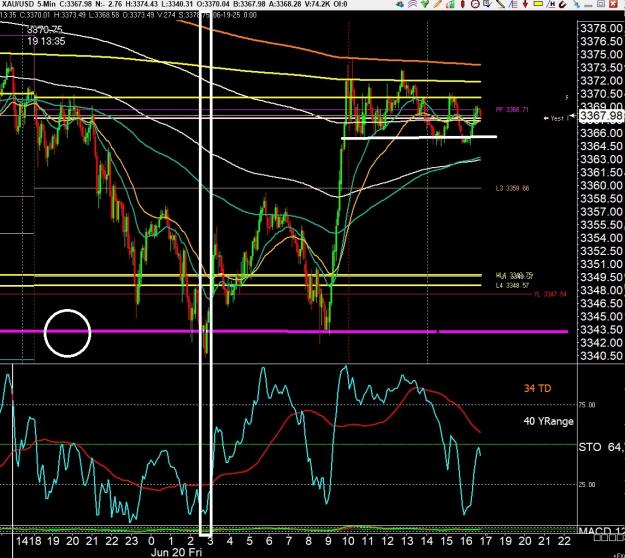Click the purple PP pivot label

tap(512, 109)
